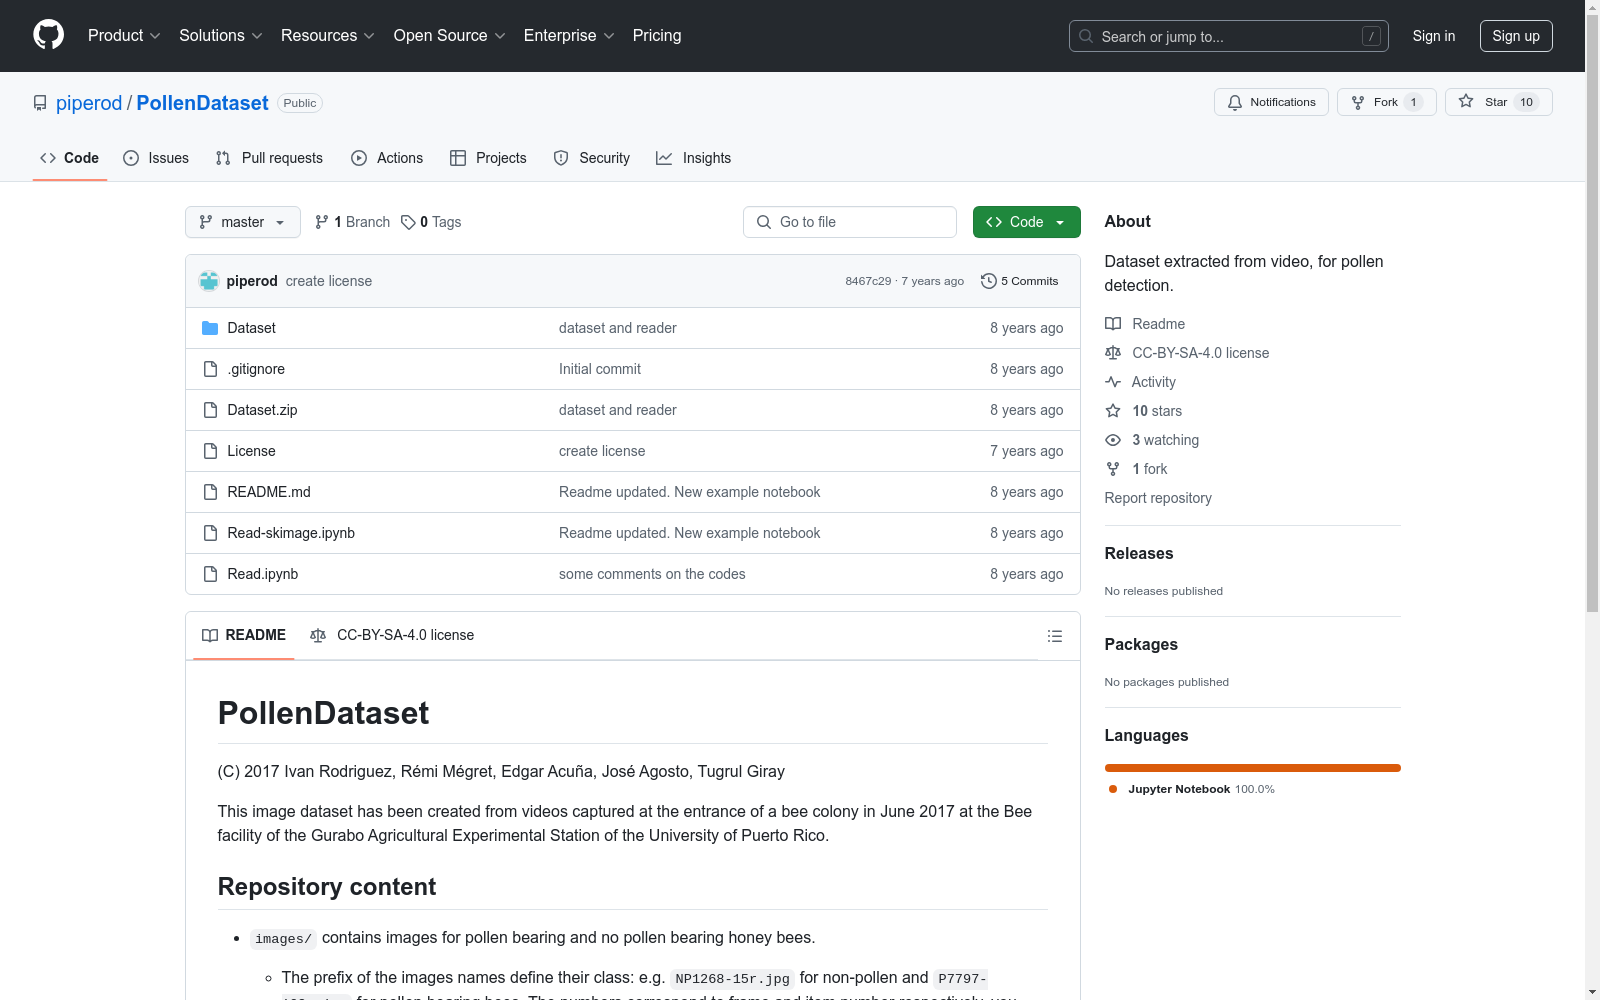Click the Fork button
Screen dimensions: 1600x1000
[1386, 102]
